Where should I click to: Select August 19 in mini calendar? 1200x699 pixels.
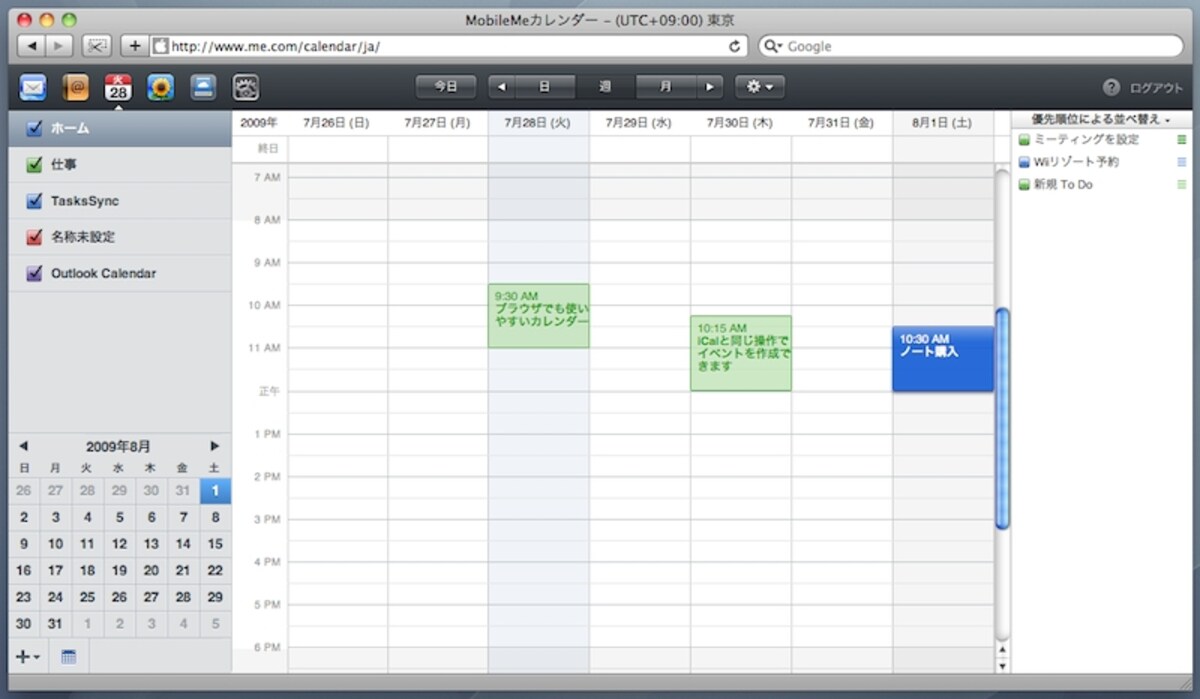119,571
